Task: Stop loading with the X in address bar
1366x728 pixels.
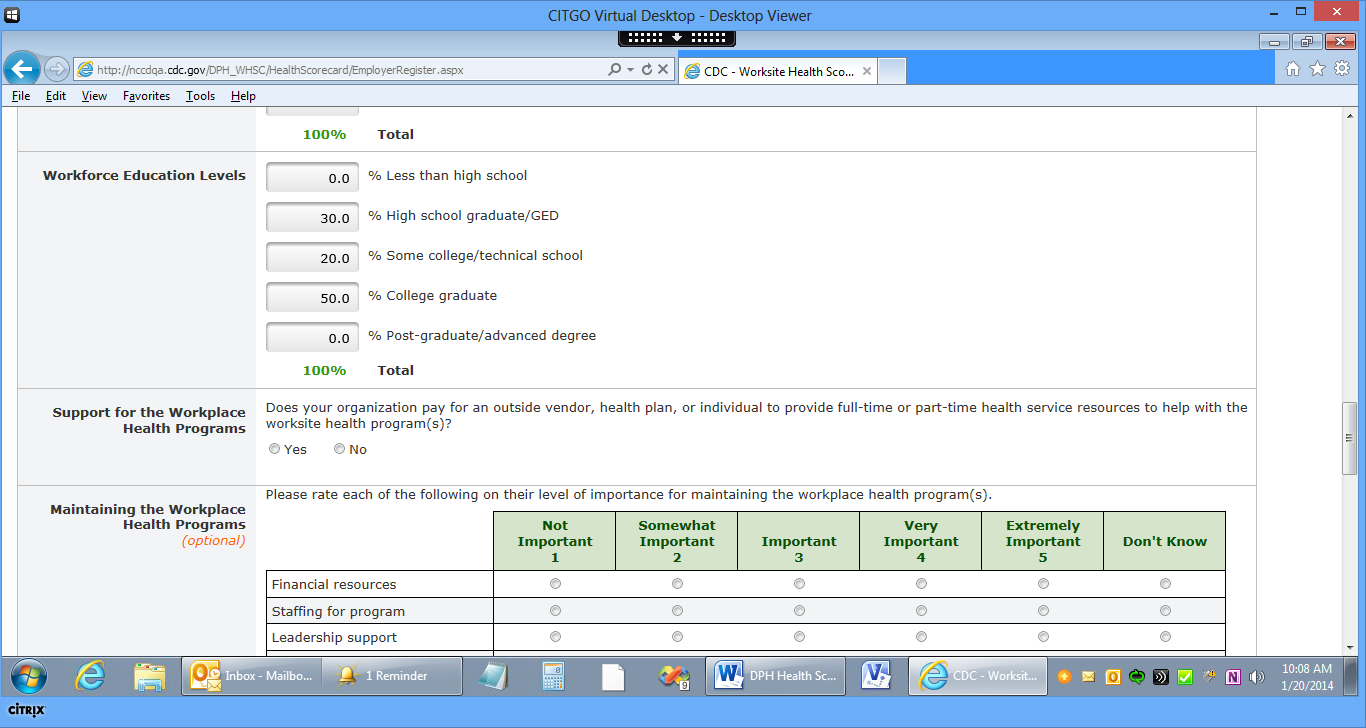Action: tap(662, 70)
